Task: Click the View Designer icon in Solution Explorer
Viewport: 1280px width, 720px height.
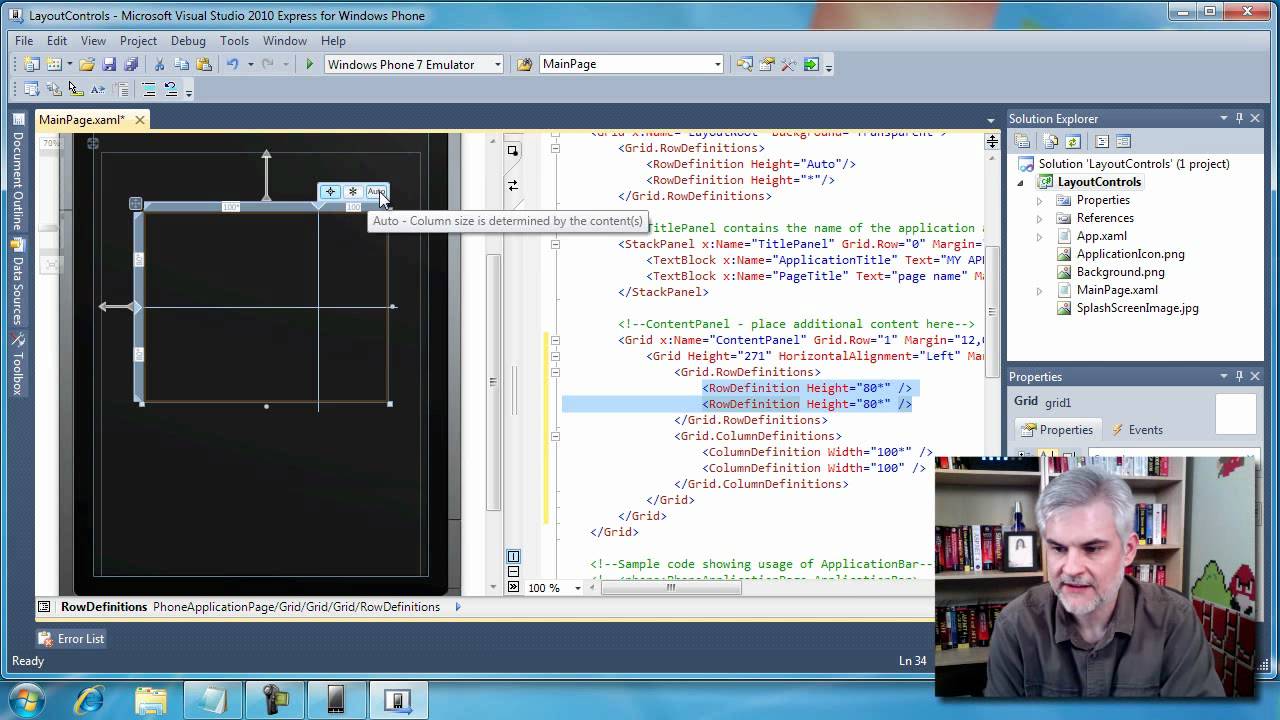Action: 1123,141
